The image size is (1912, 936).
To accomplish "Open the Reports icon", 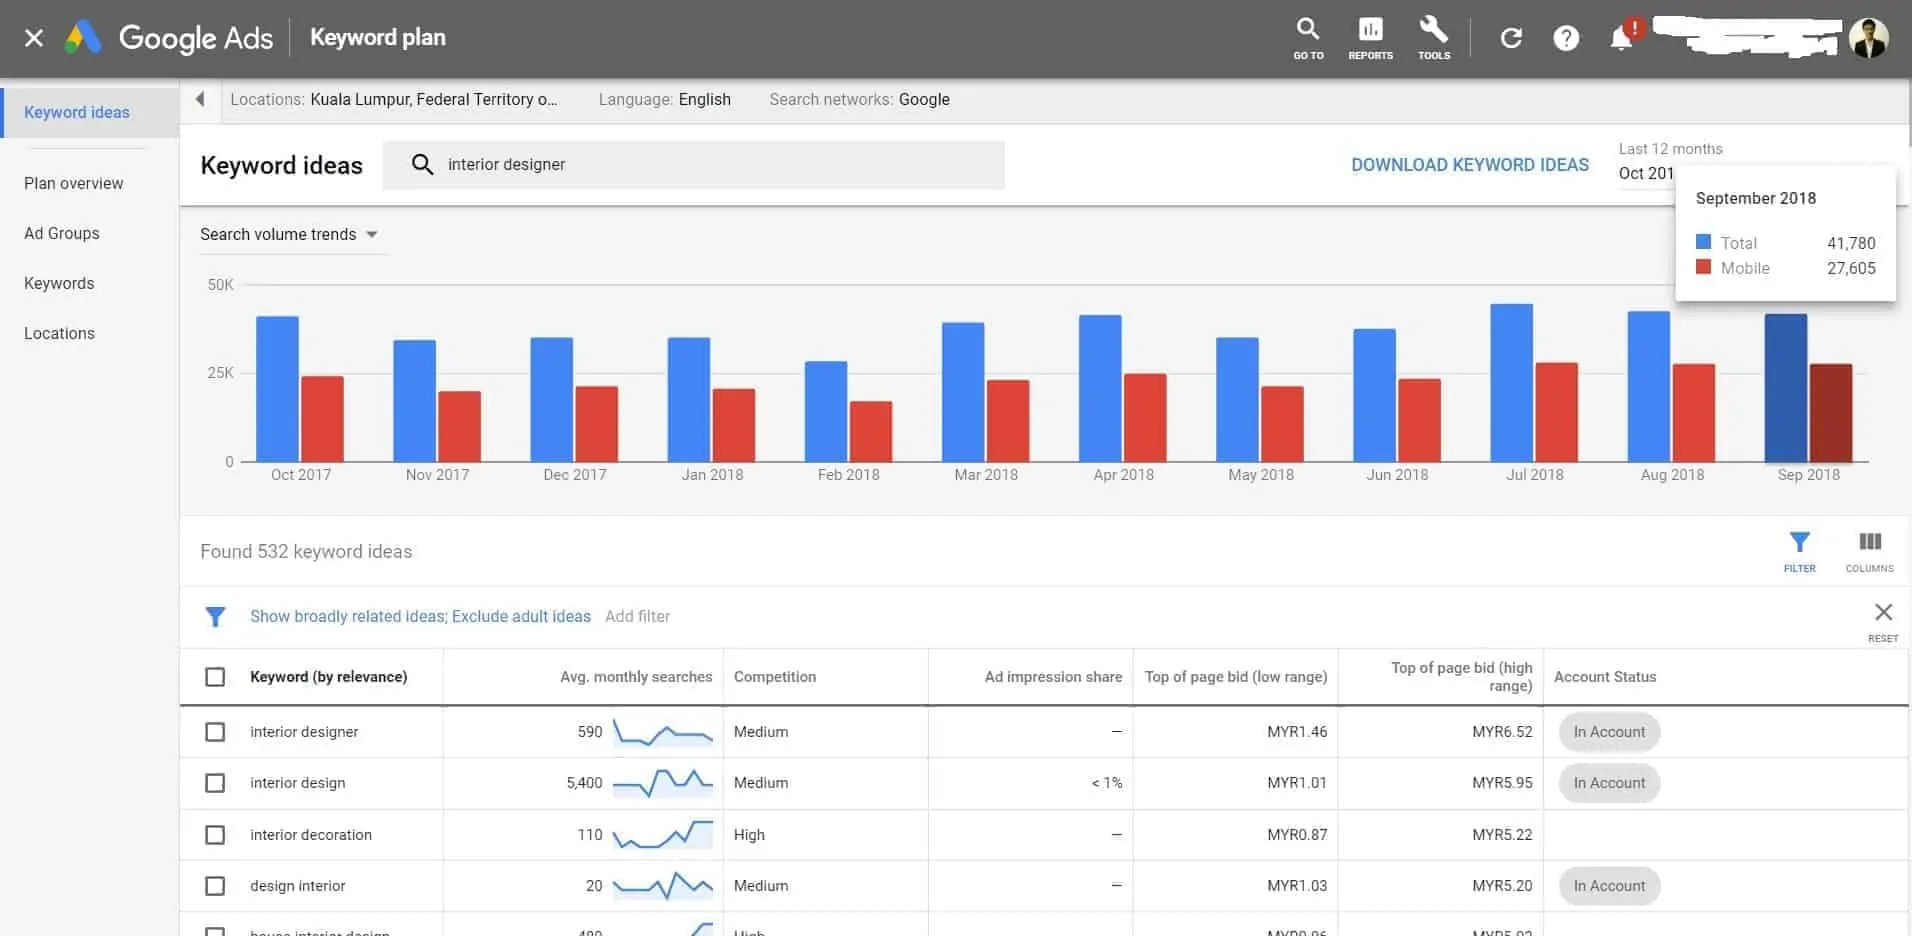I will [1370, 38].
